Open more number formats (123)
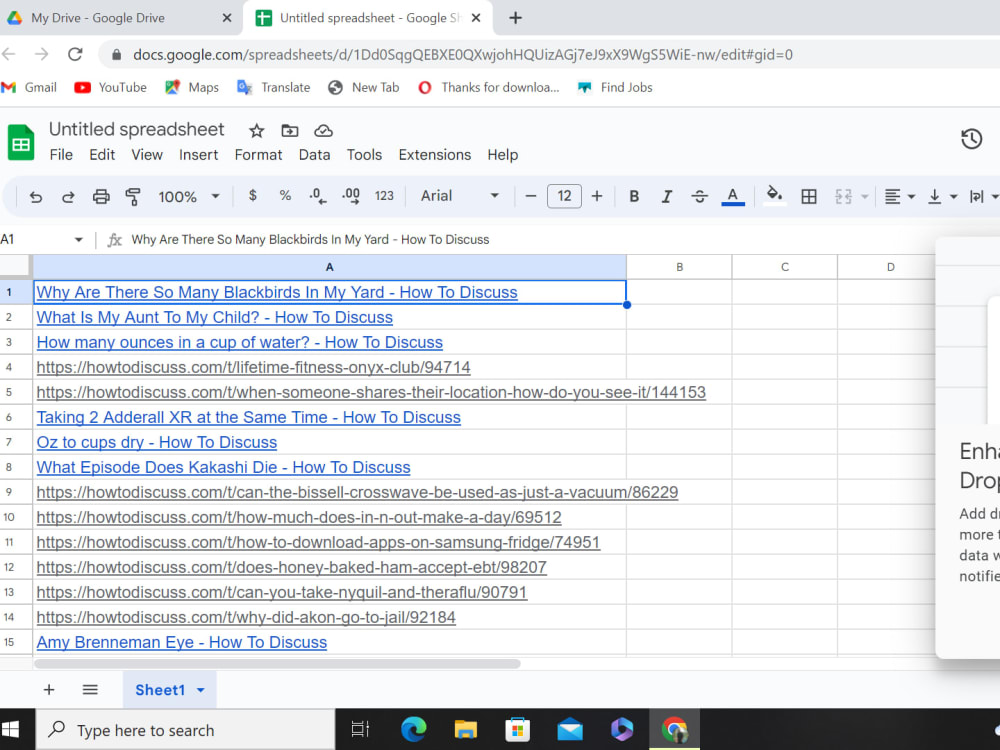The height and width of the screenshot is (750, 1000). tap(384, 196)
